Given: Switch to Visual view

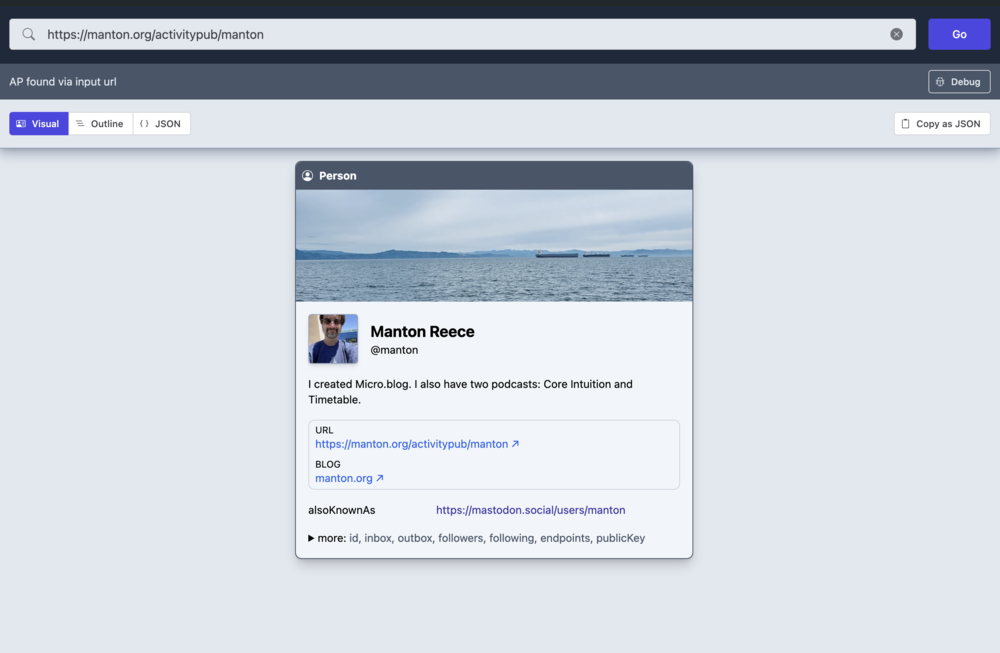Looking at the screenshot, I should (39, 124).
